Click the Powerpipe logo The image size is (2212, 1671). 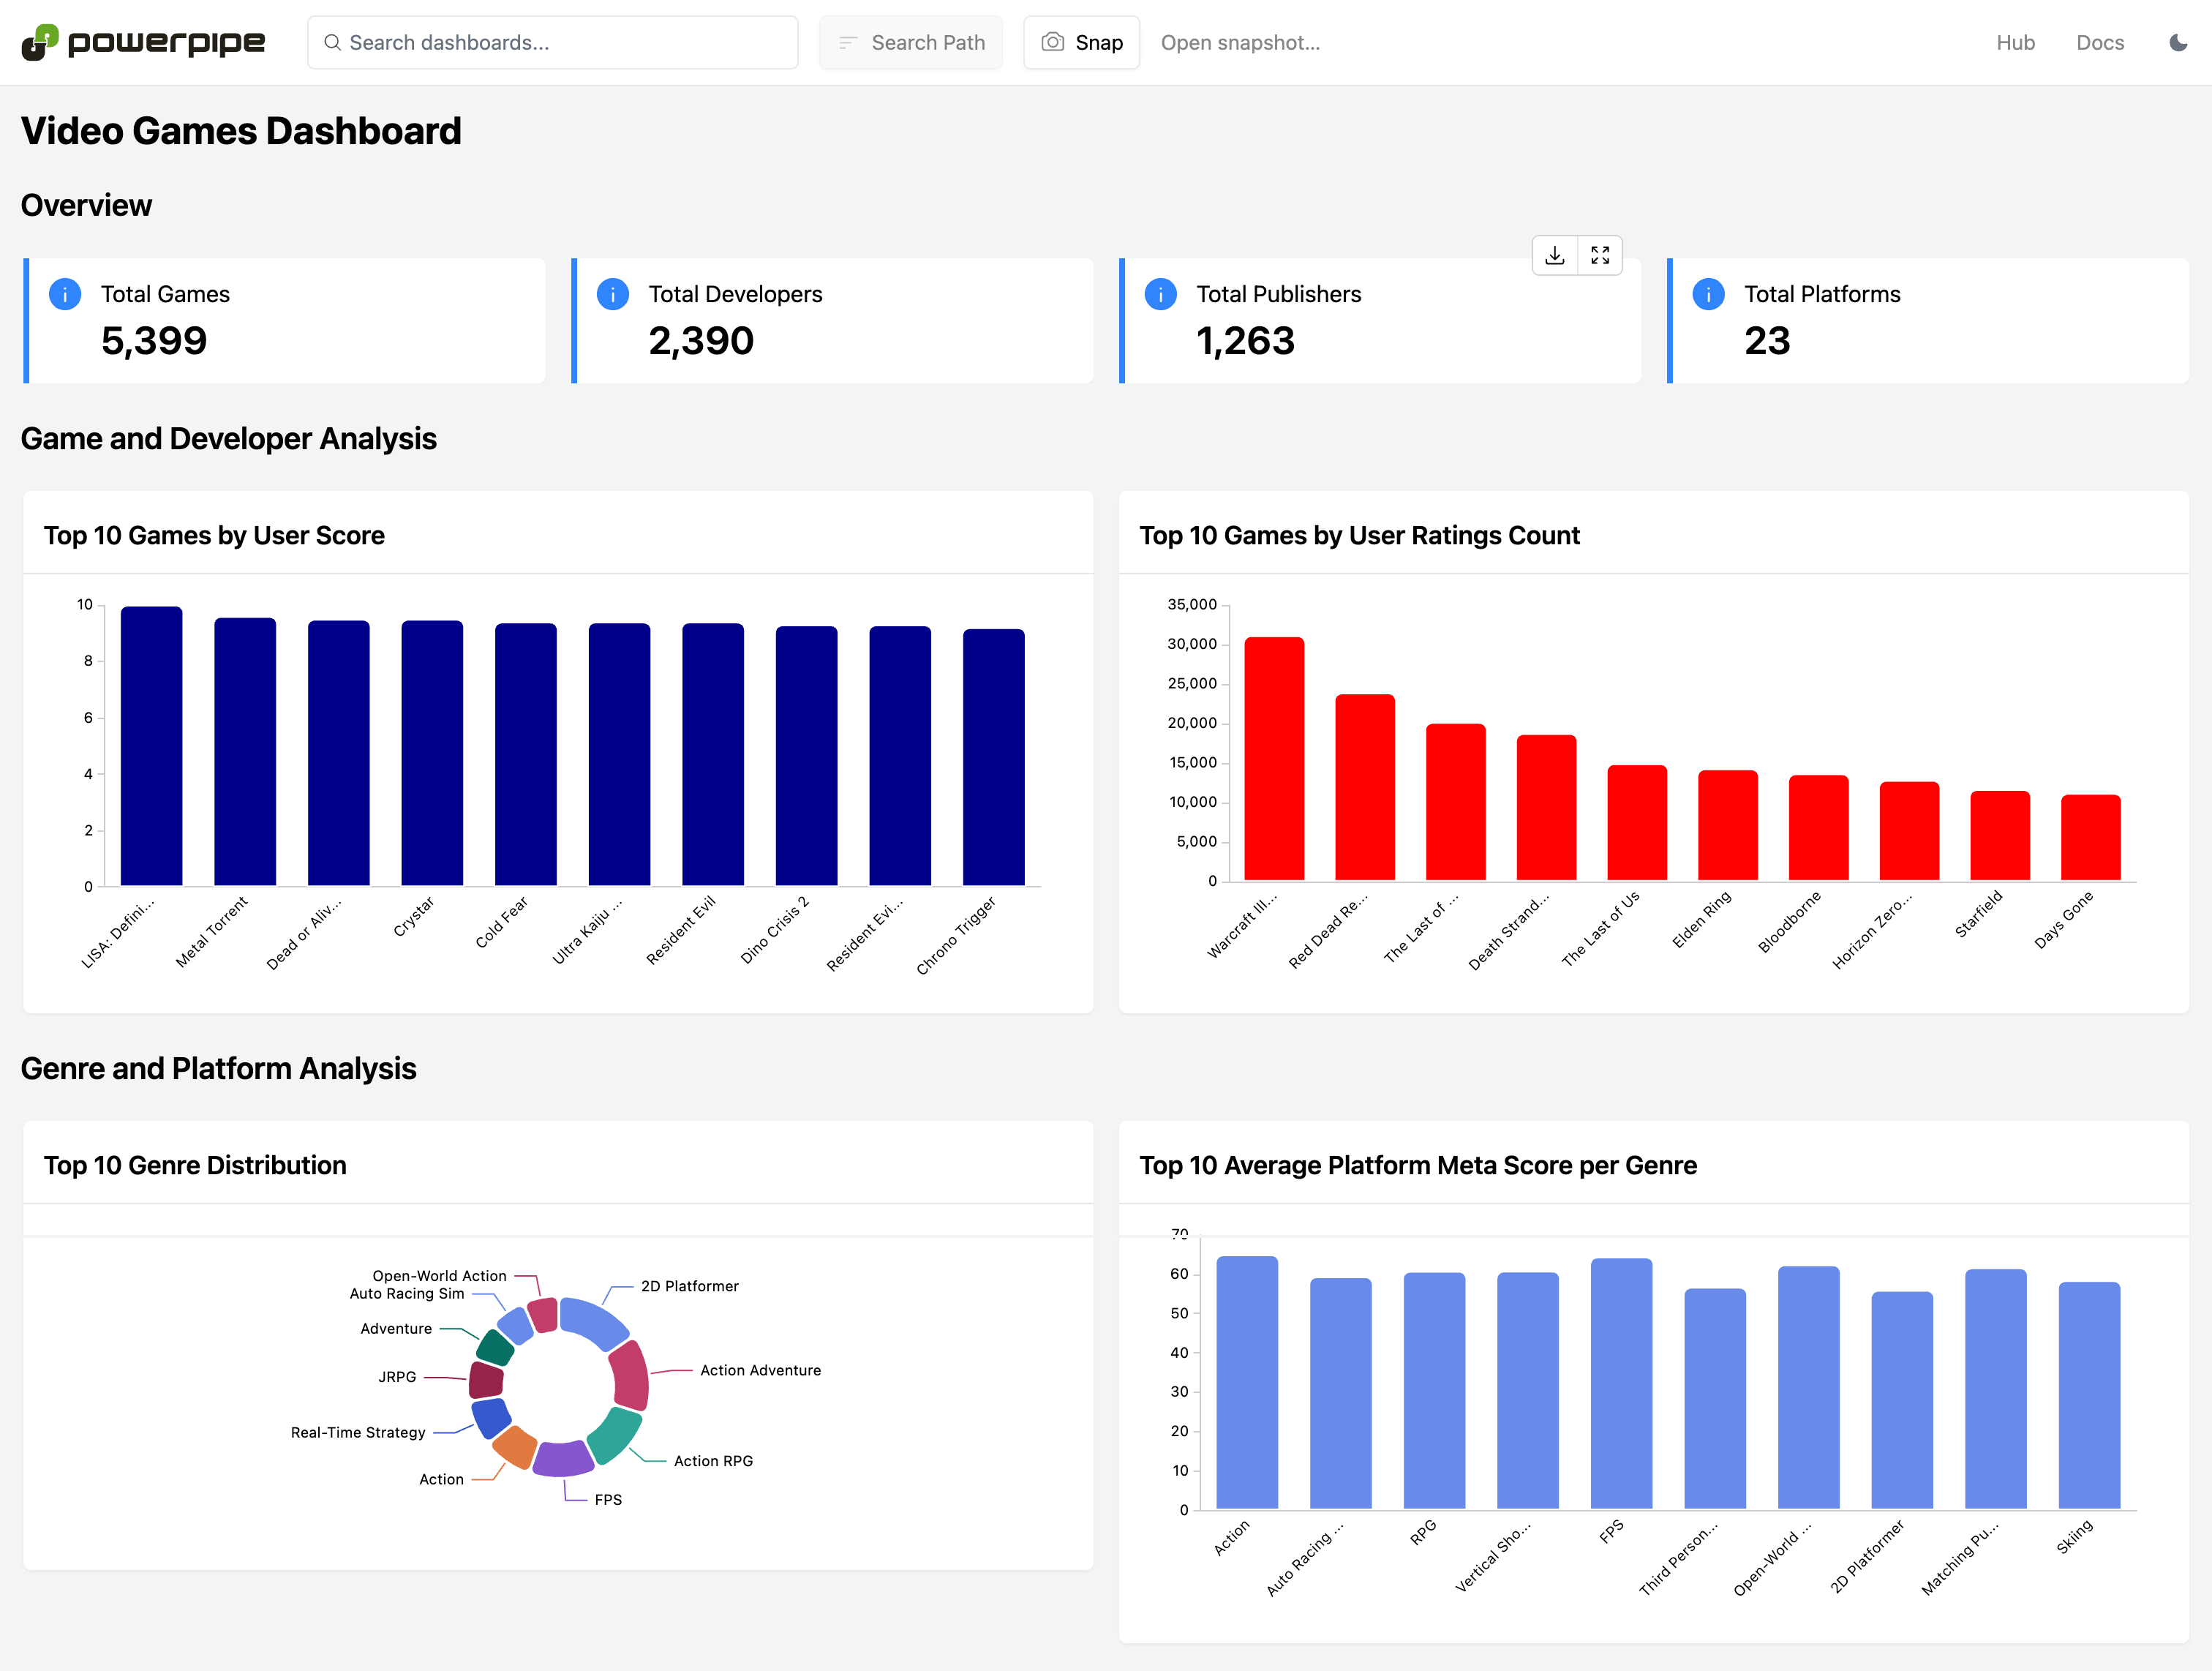(143, 42)
